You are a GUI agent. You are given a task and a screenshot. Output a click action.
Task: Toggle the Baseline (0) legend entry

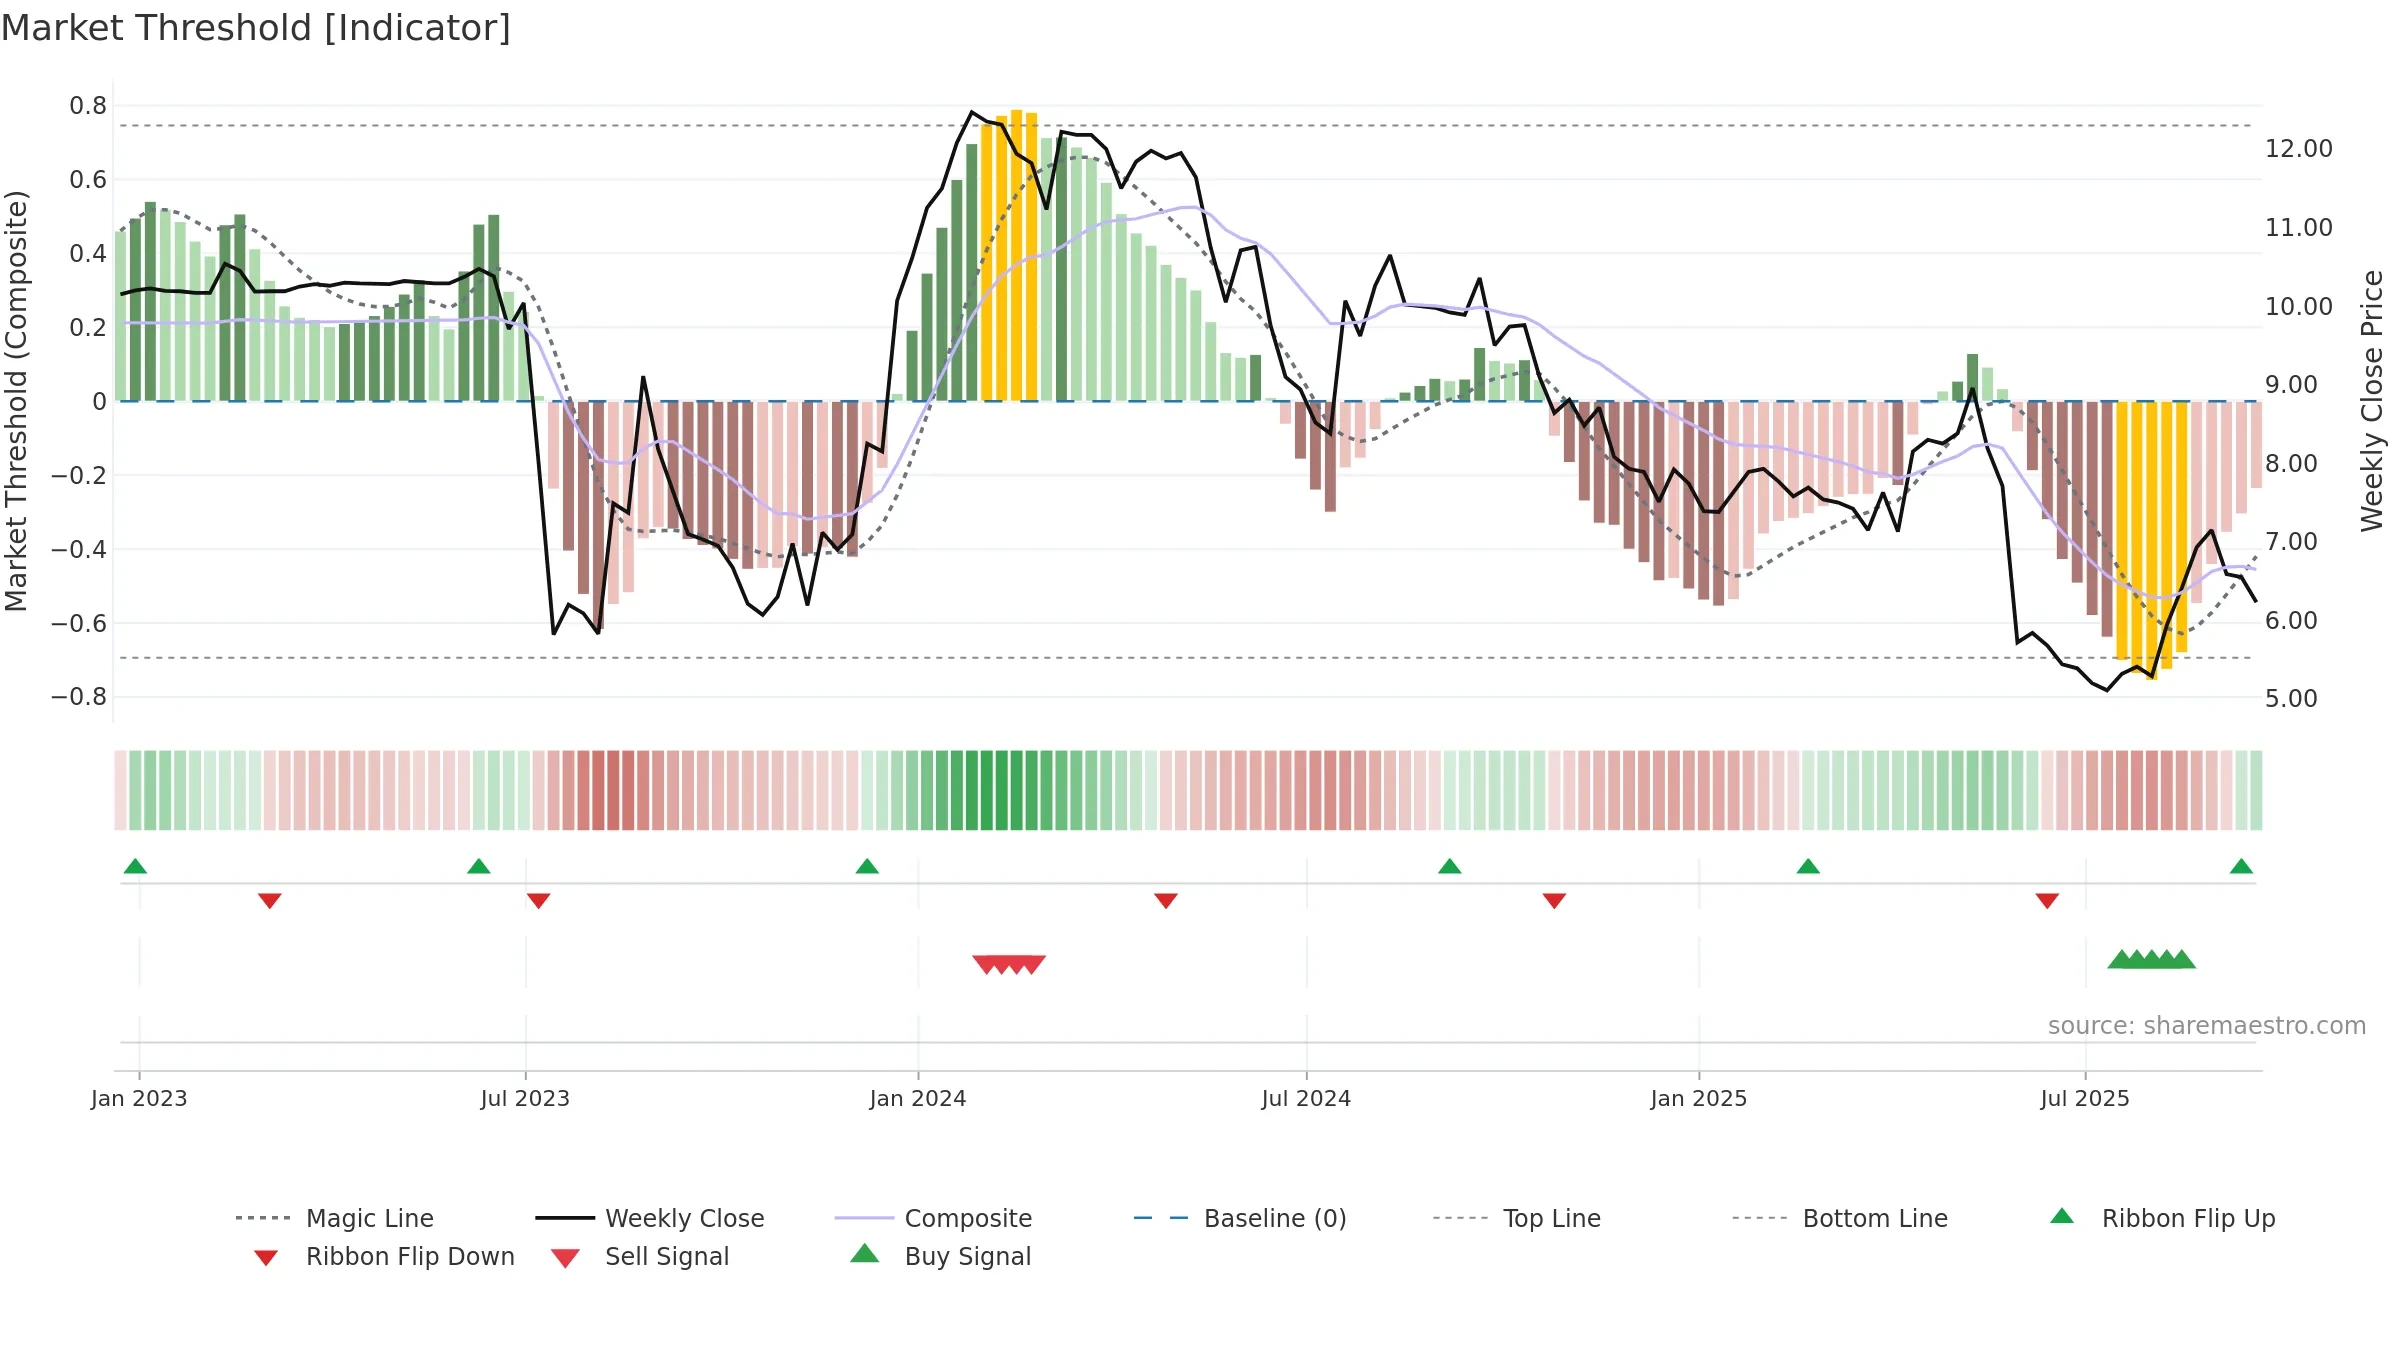[1240, 1218]
